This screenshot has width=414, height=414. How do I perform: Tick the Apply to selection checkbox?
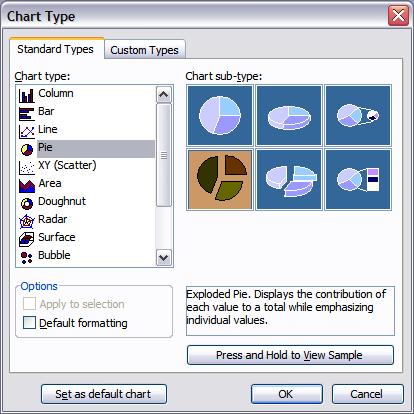tap(29, 304)
